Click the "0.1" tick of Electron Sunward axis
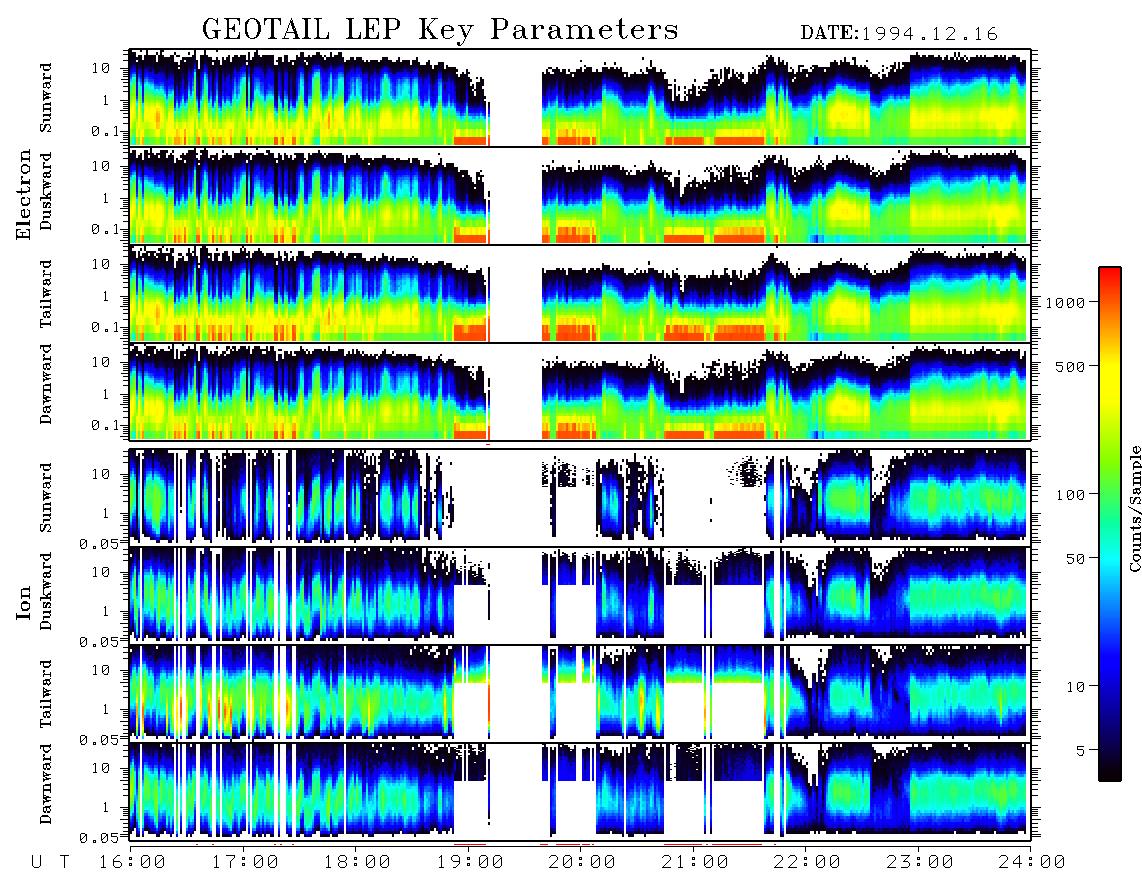Viewport: 1142px width, 880px height. click(x=106, y=131)
